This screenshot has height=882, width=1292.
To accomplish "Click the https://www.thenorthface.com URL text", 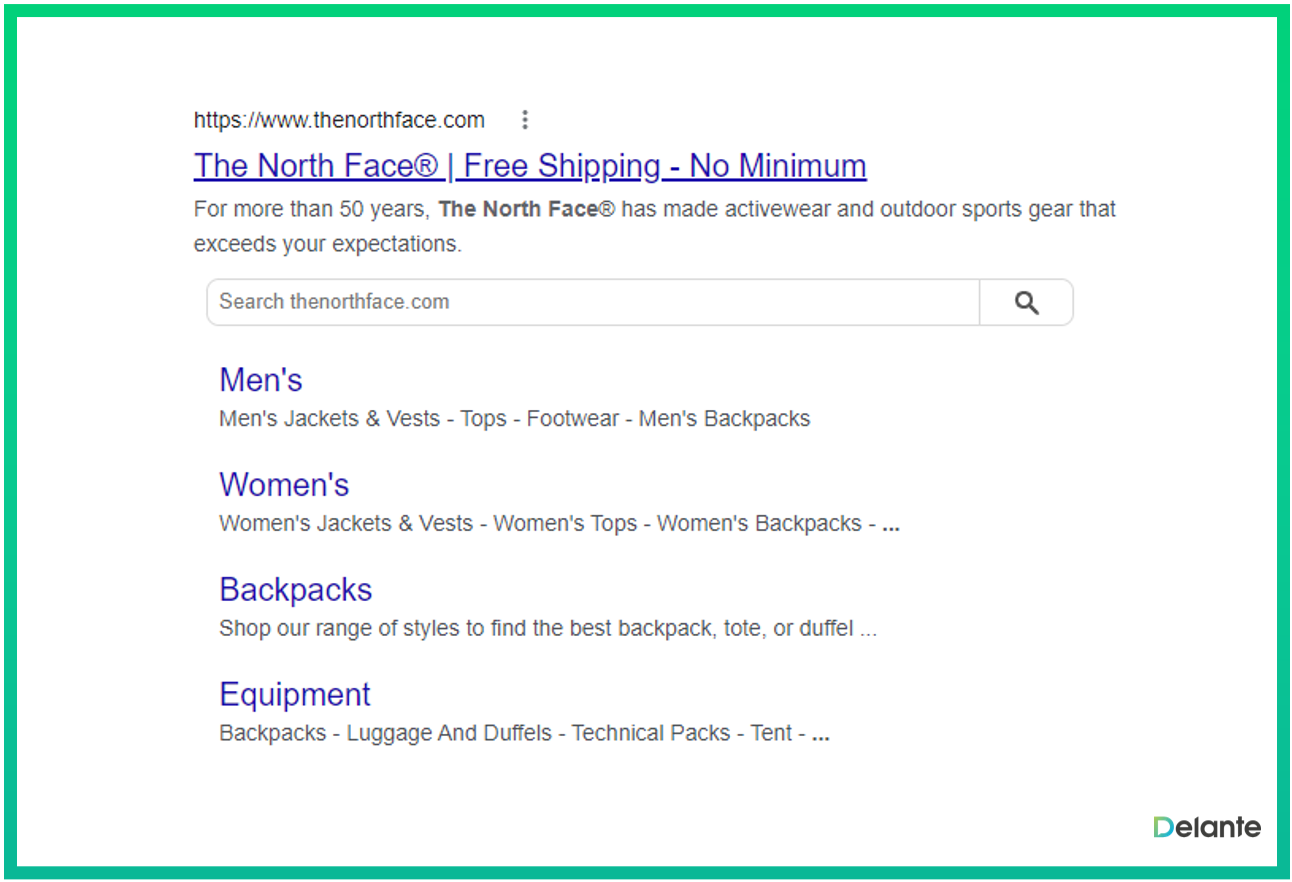I will coord(339,120).
